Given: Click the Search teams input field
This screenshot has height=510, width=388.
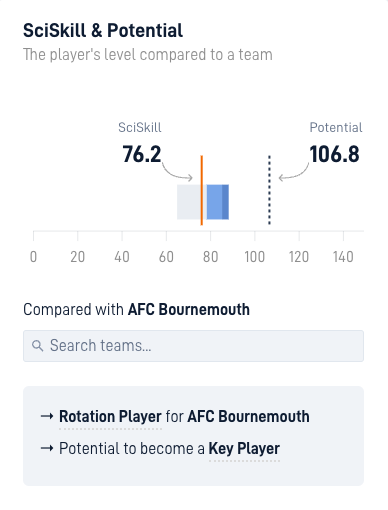Looking at the screenshot, I should (193, 346).
